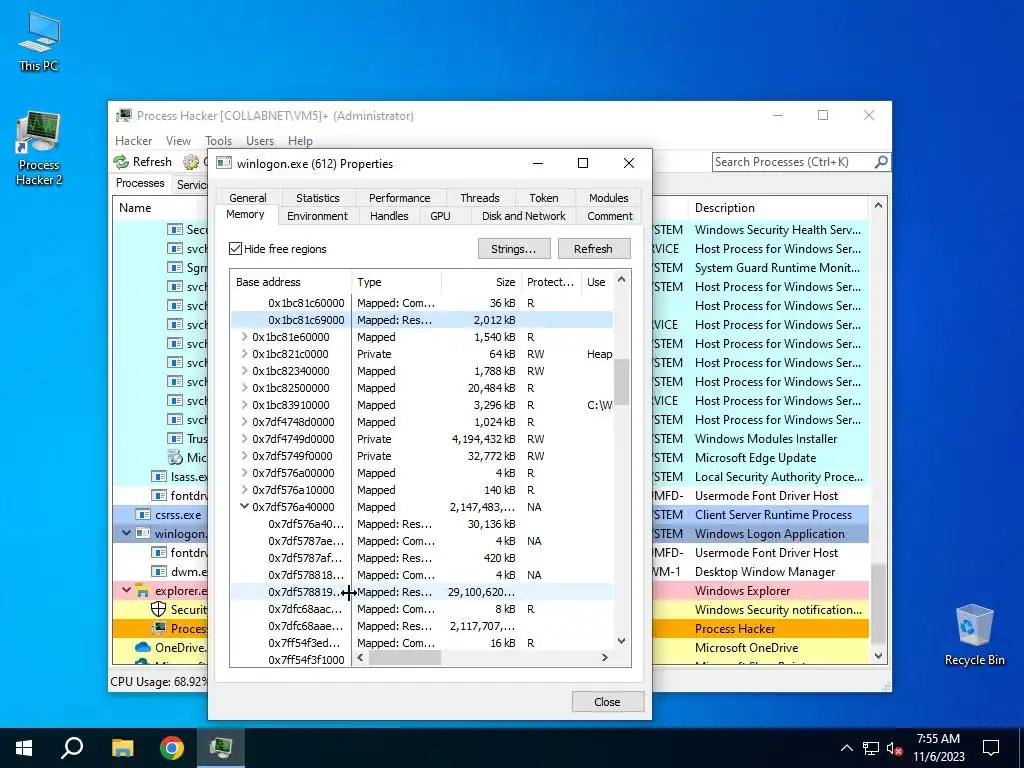Screen dimensions: 1024x768
Task: Switch to the Threads tab
Action: [479, 198]
